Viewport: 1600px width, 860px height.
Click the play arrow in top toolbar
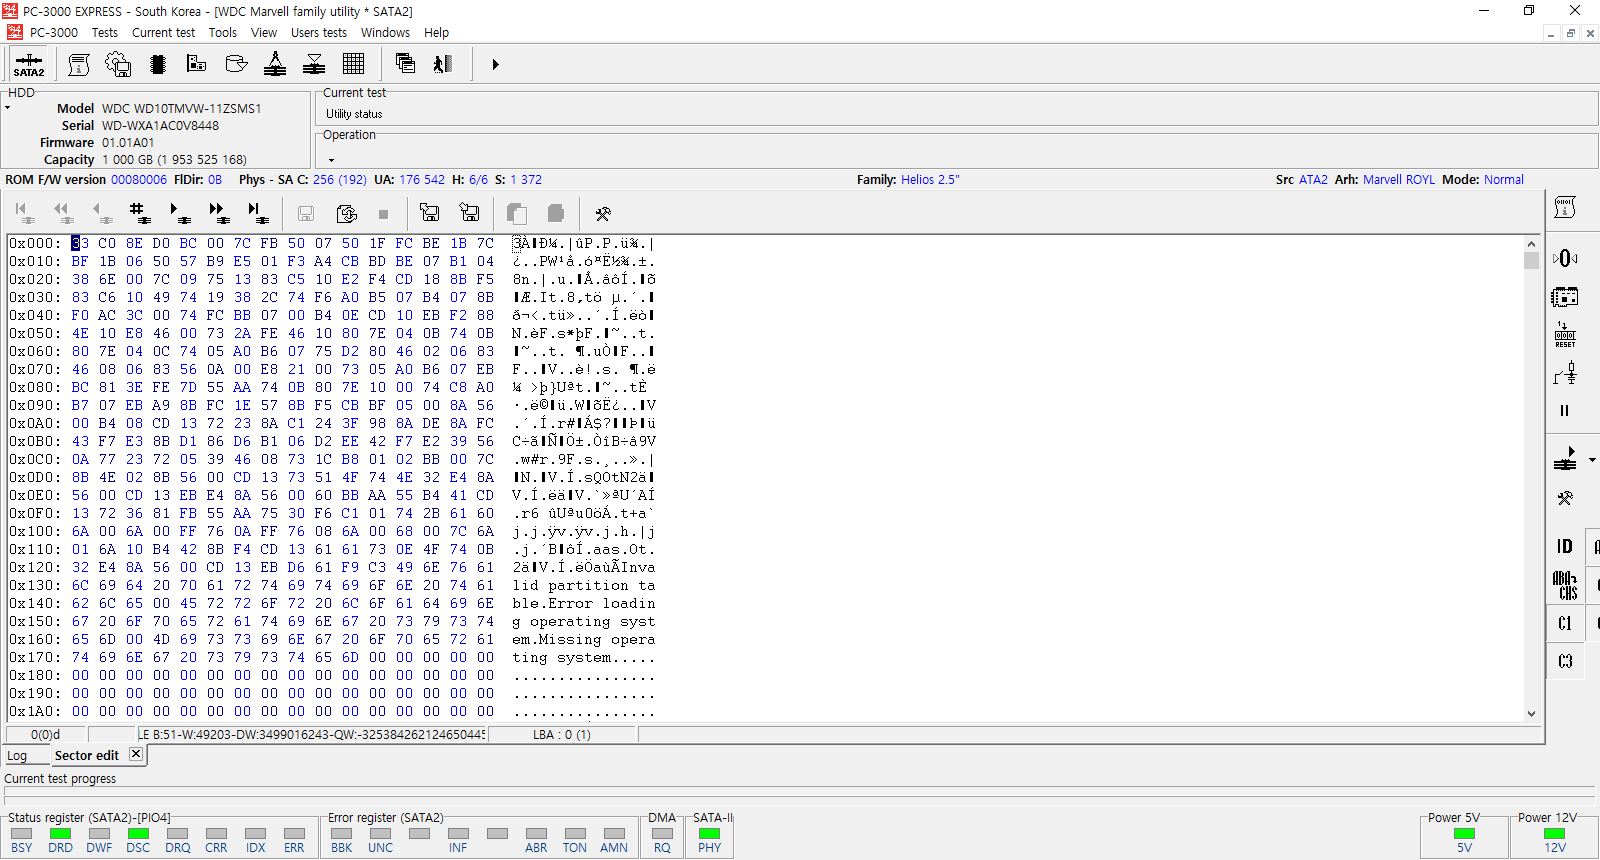click(495, 65)
